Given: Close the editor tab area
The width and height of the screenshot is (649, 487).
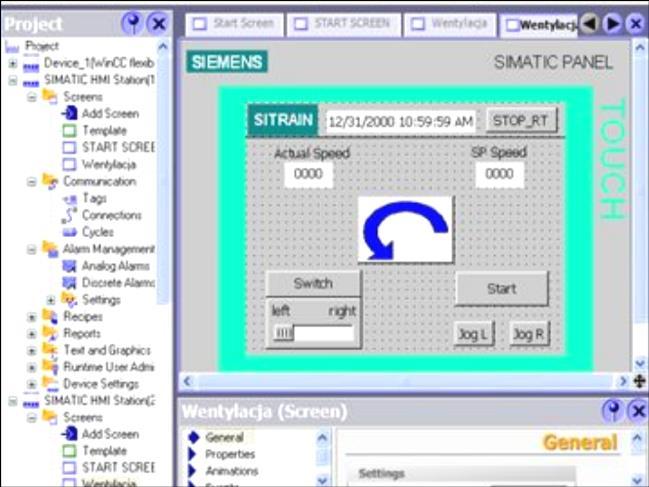Looking at the screenshot, I should 636,24.
